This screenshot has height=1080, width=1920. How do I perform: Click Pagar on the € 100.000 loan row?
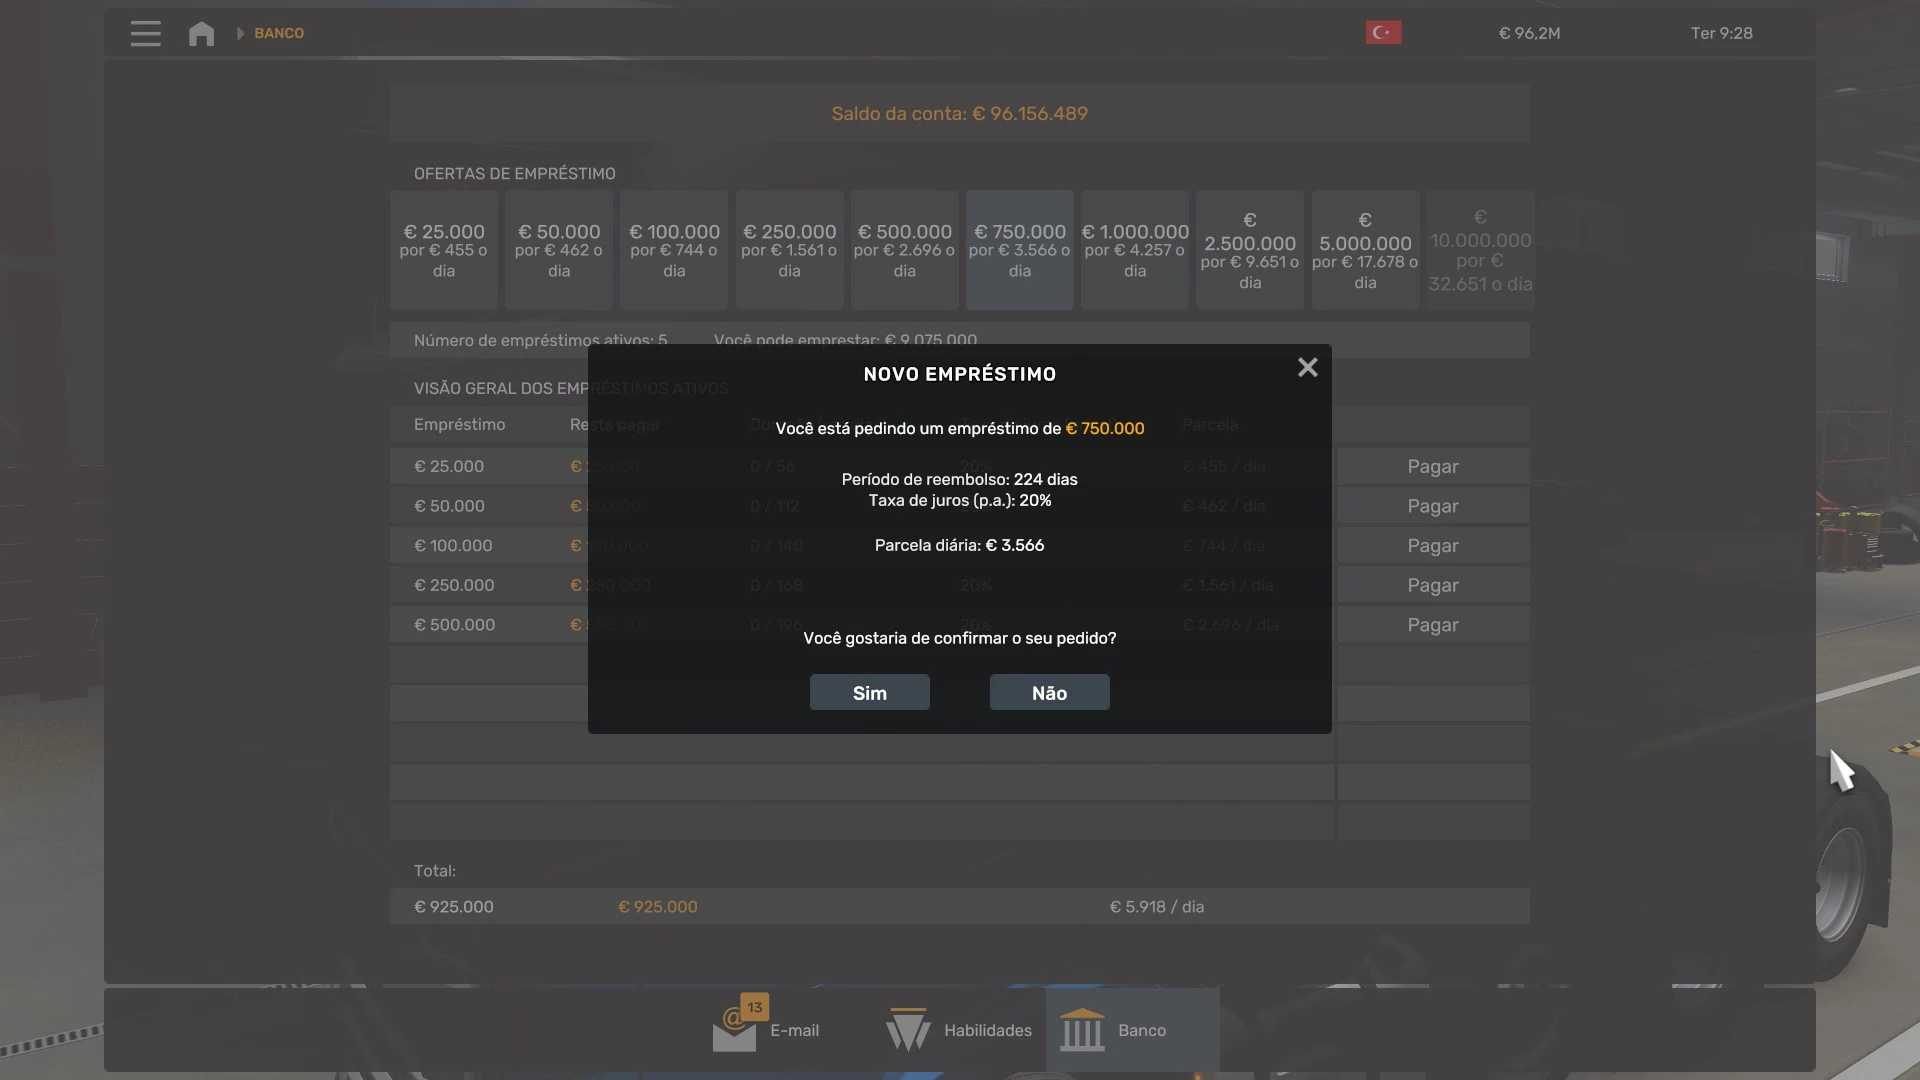(x=1432, y=546)
